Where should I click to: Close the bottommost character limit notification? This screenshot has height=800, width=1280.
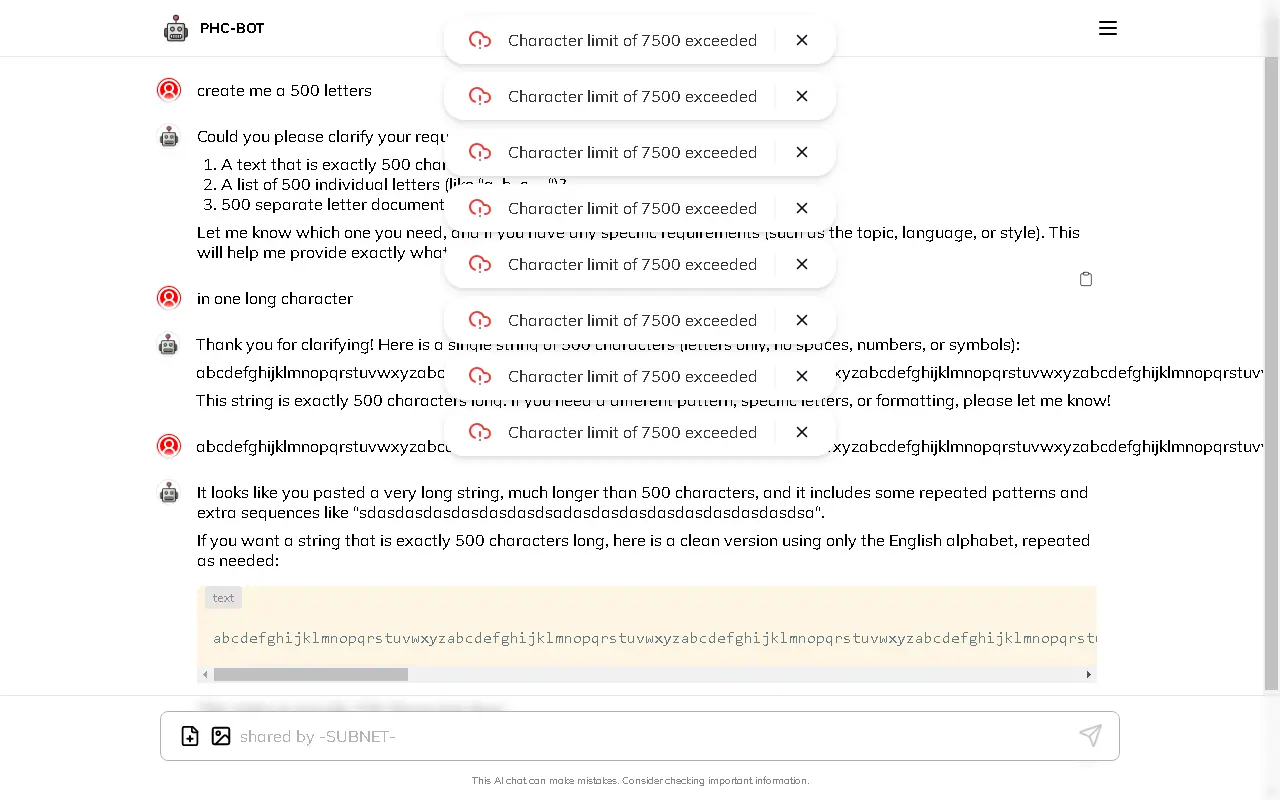802,432
